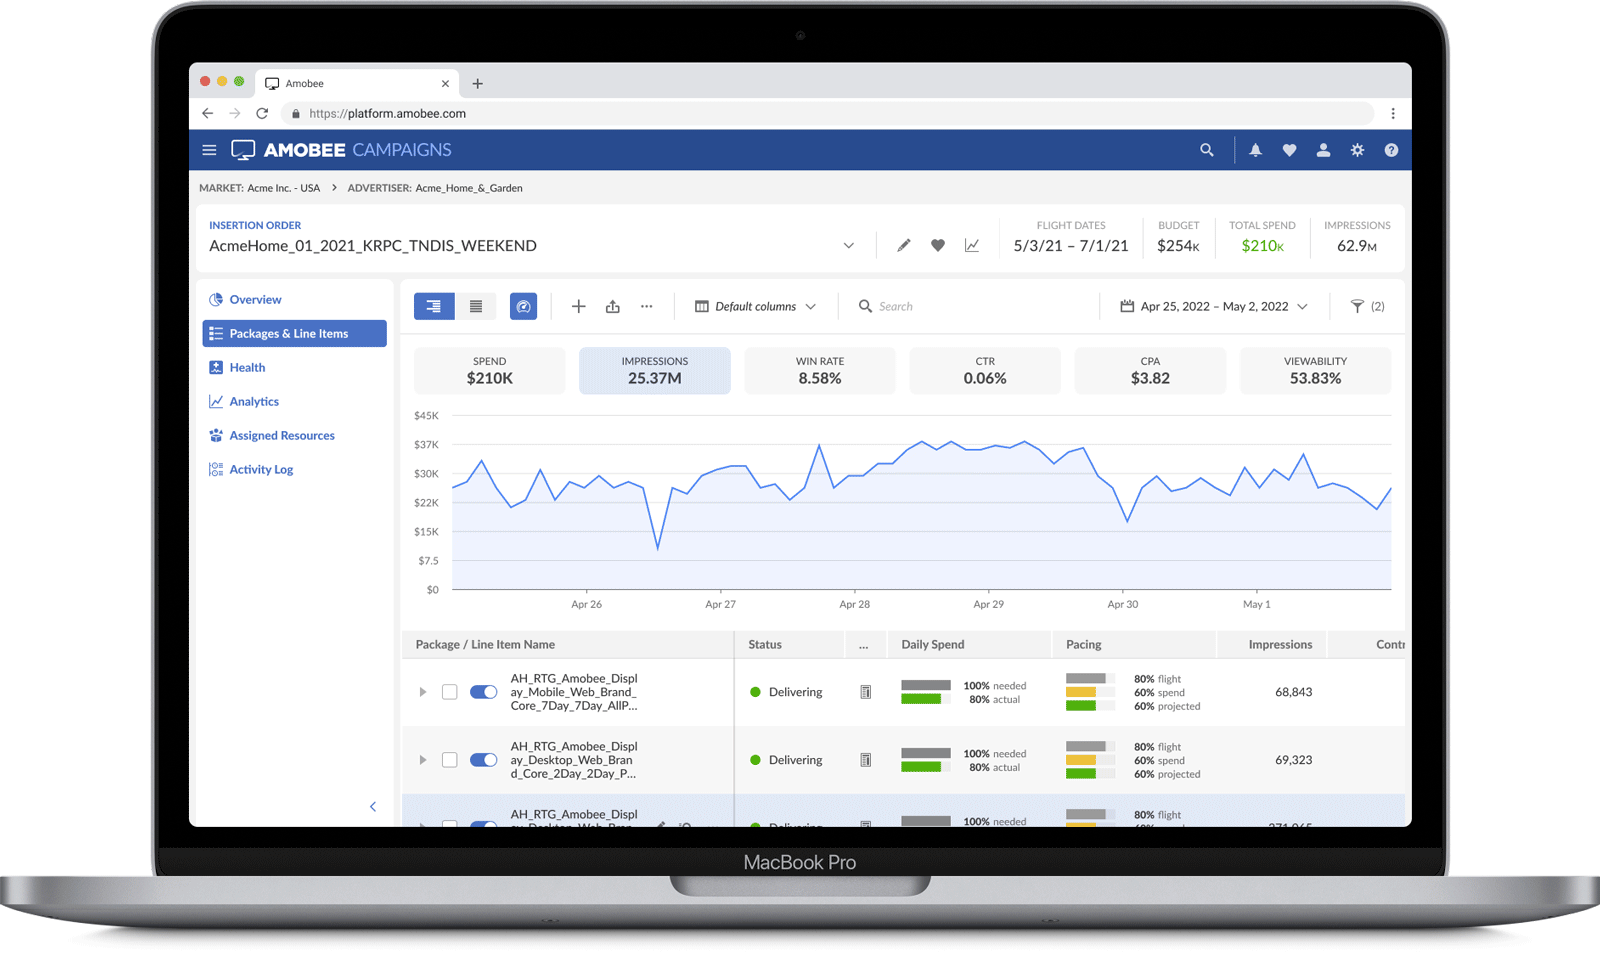Open more actions ellipsis in toolbar

coord(647,306)
